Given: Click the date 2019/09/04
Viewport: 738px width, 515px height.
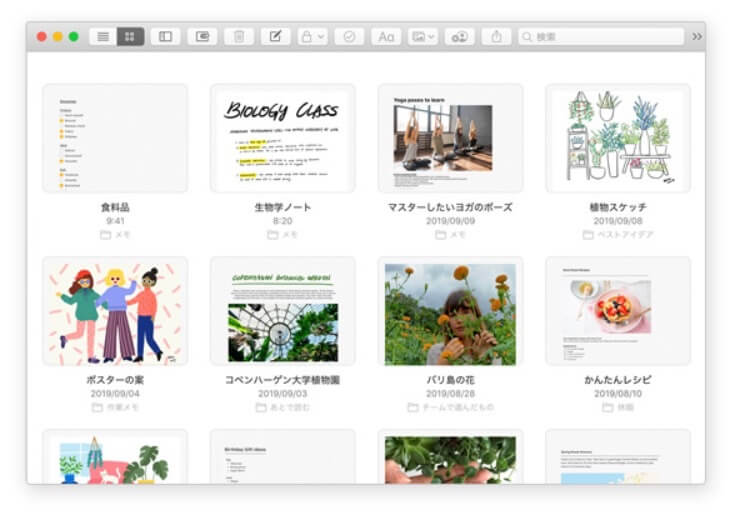Looking at the screenshot, I should click(x=115, y=394).
